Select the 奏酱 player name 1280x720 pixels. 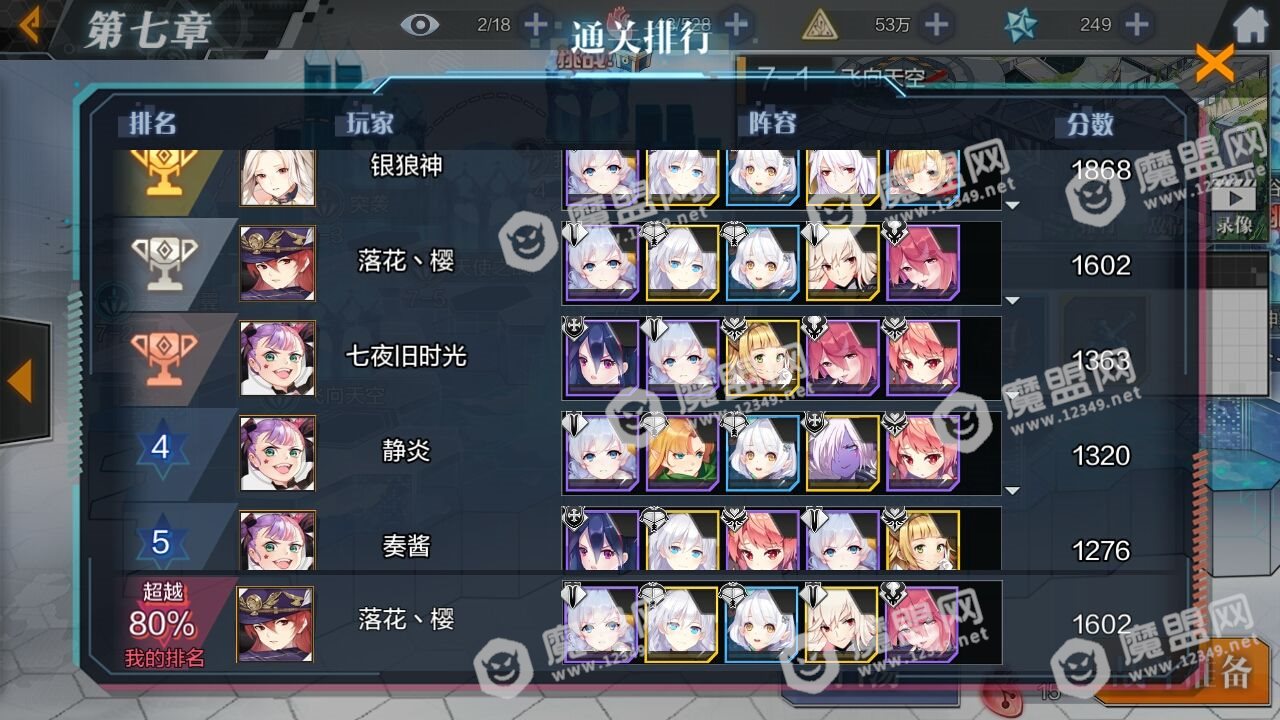(406, 546)
